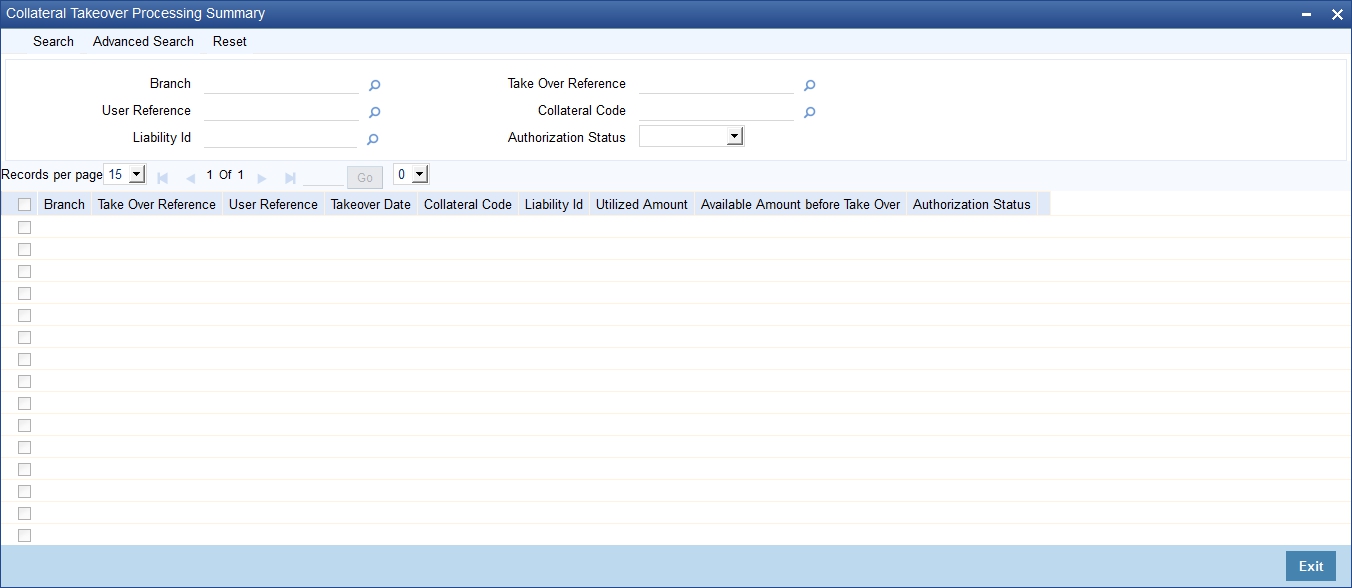Tick the sixth row checkbox

[25, 337]
